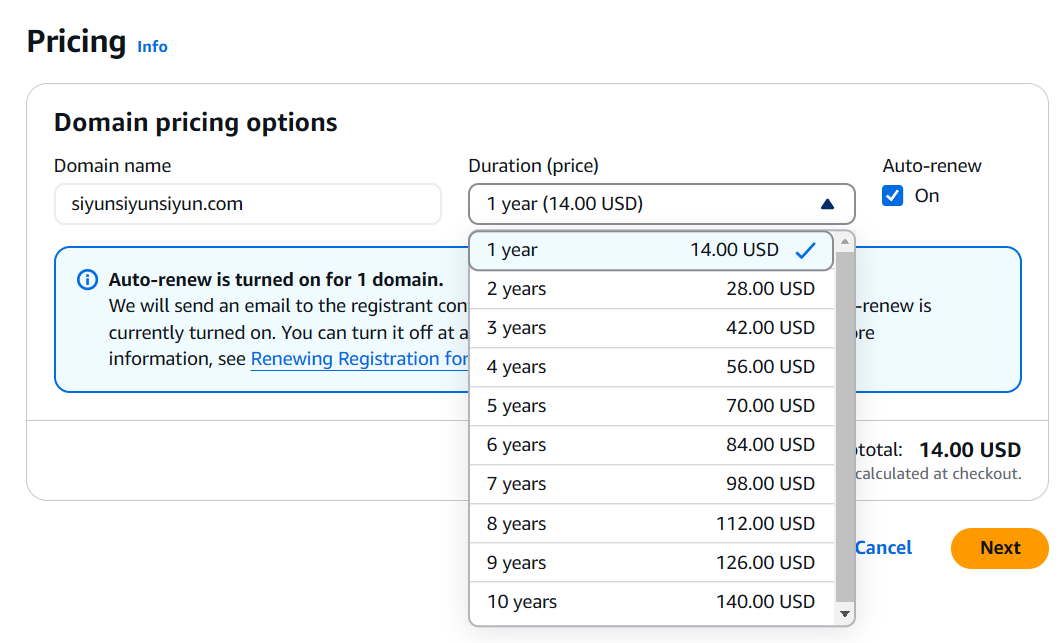This screenshot has height=643, width=1060.
Task: Click the Domain name input field
Action: (x=247, y=204)
